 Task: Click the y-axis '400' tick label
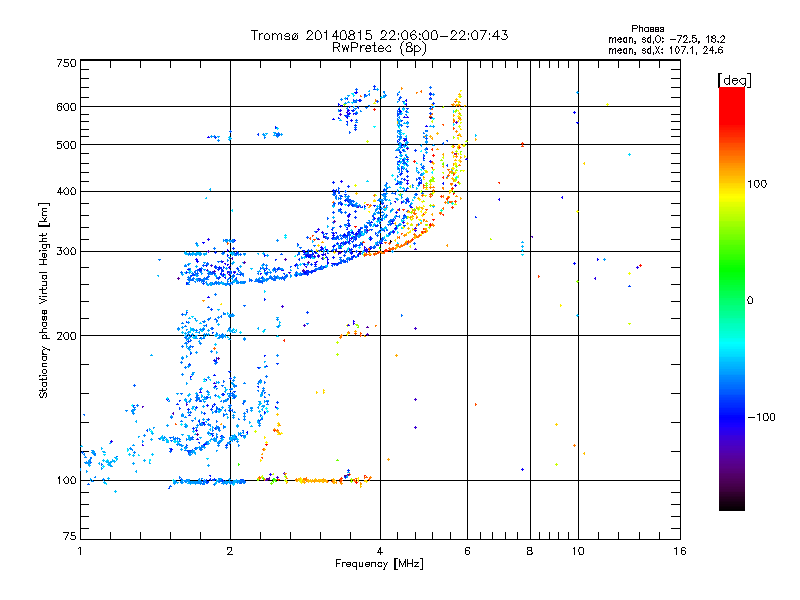pos(67,191)
